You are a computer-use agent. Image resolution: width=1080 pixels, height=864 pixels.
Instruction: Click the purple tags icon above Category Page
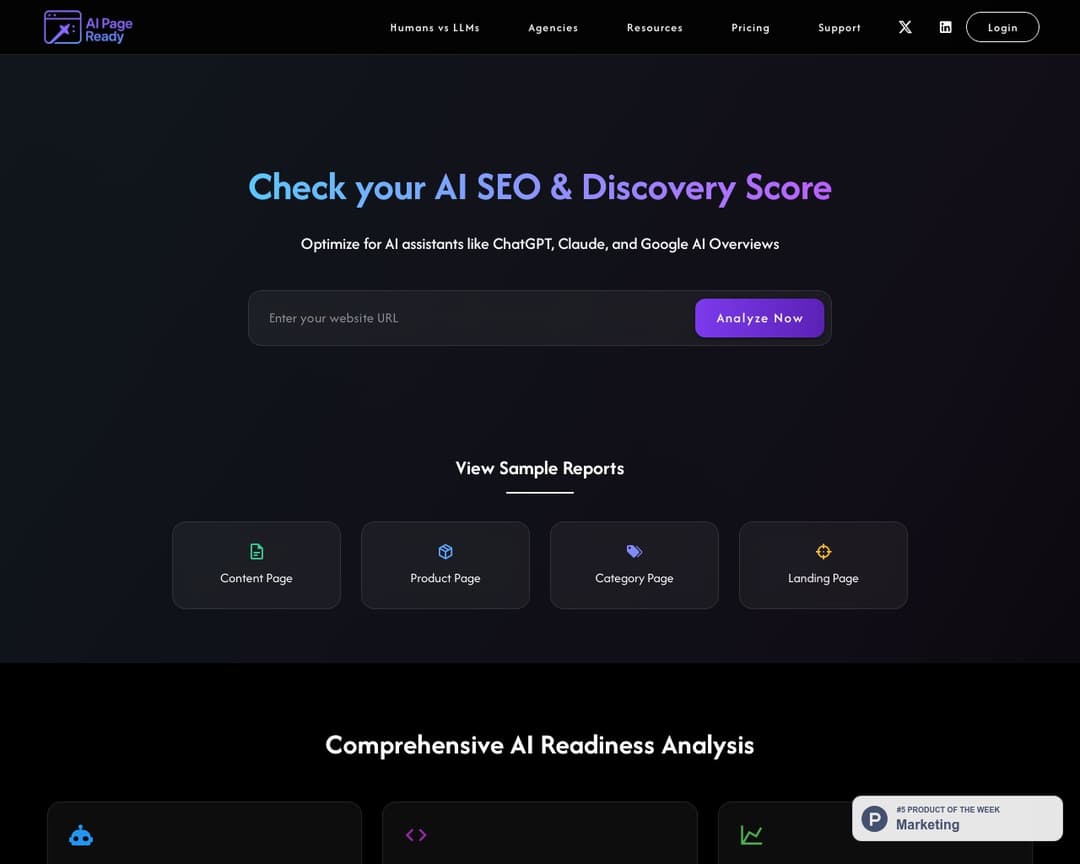(634, 551)
